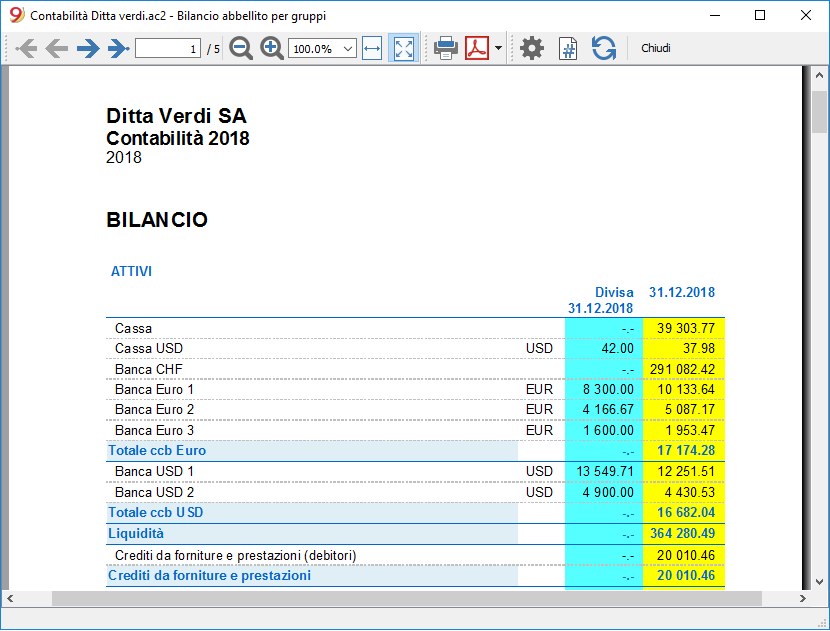Viewport: 830px width, 631px height.
Task: Click the cyan cell '42.00'
Action: (x=617, y=348)
